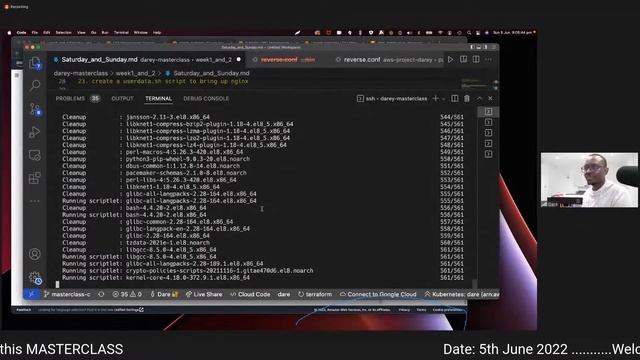Open the Search view in activity bar

tap(35, 85)
